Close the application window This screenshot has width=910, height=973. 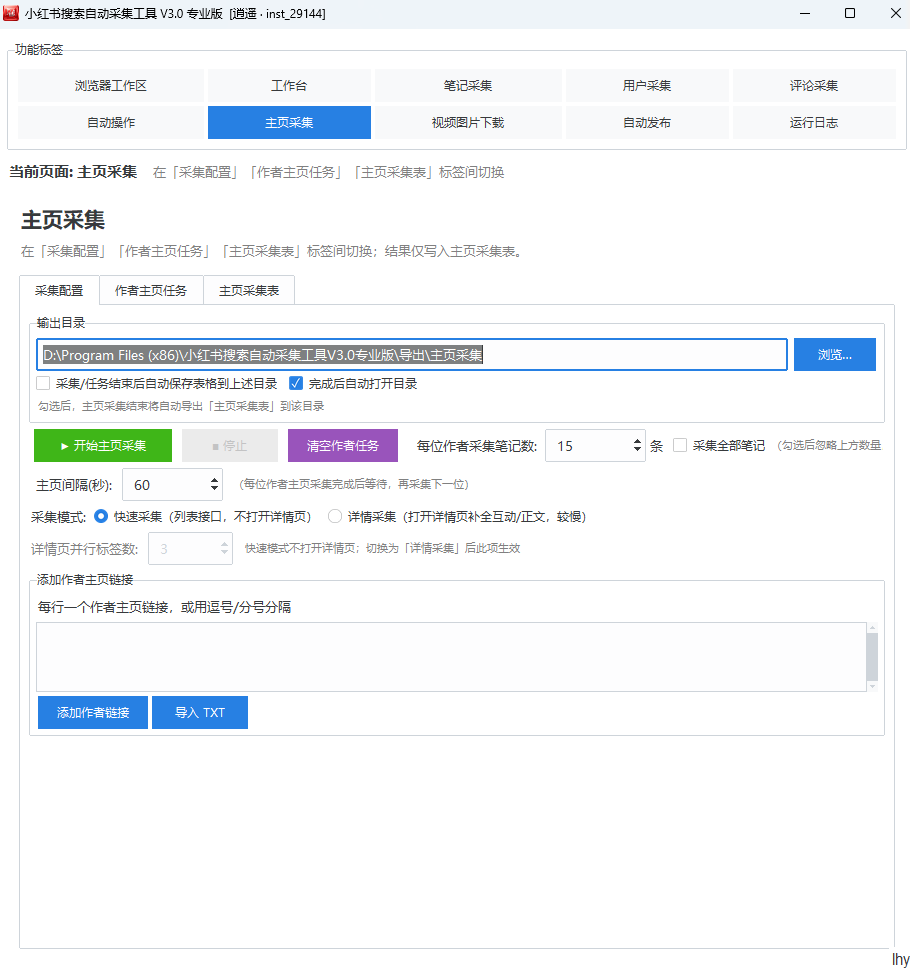click(x=895, y=13)
